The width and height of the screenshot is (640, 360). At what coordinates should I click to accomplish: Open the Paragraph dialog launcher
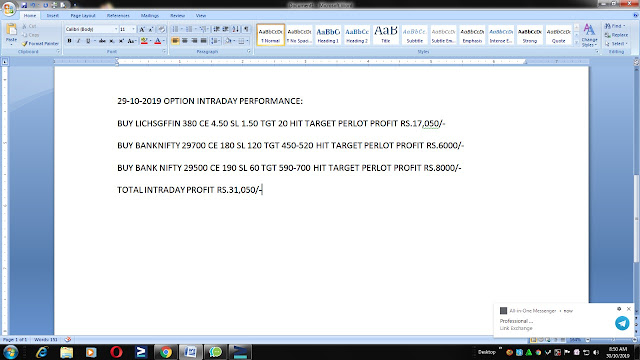point(249,51)
